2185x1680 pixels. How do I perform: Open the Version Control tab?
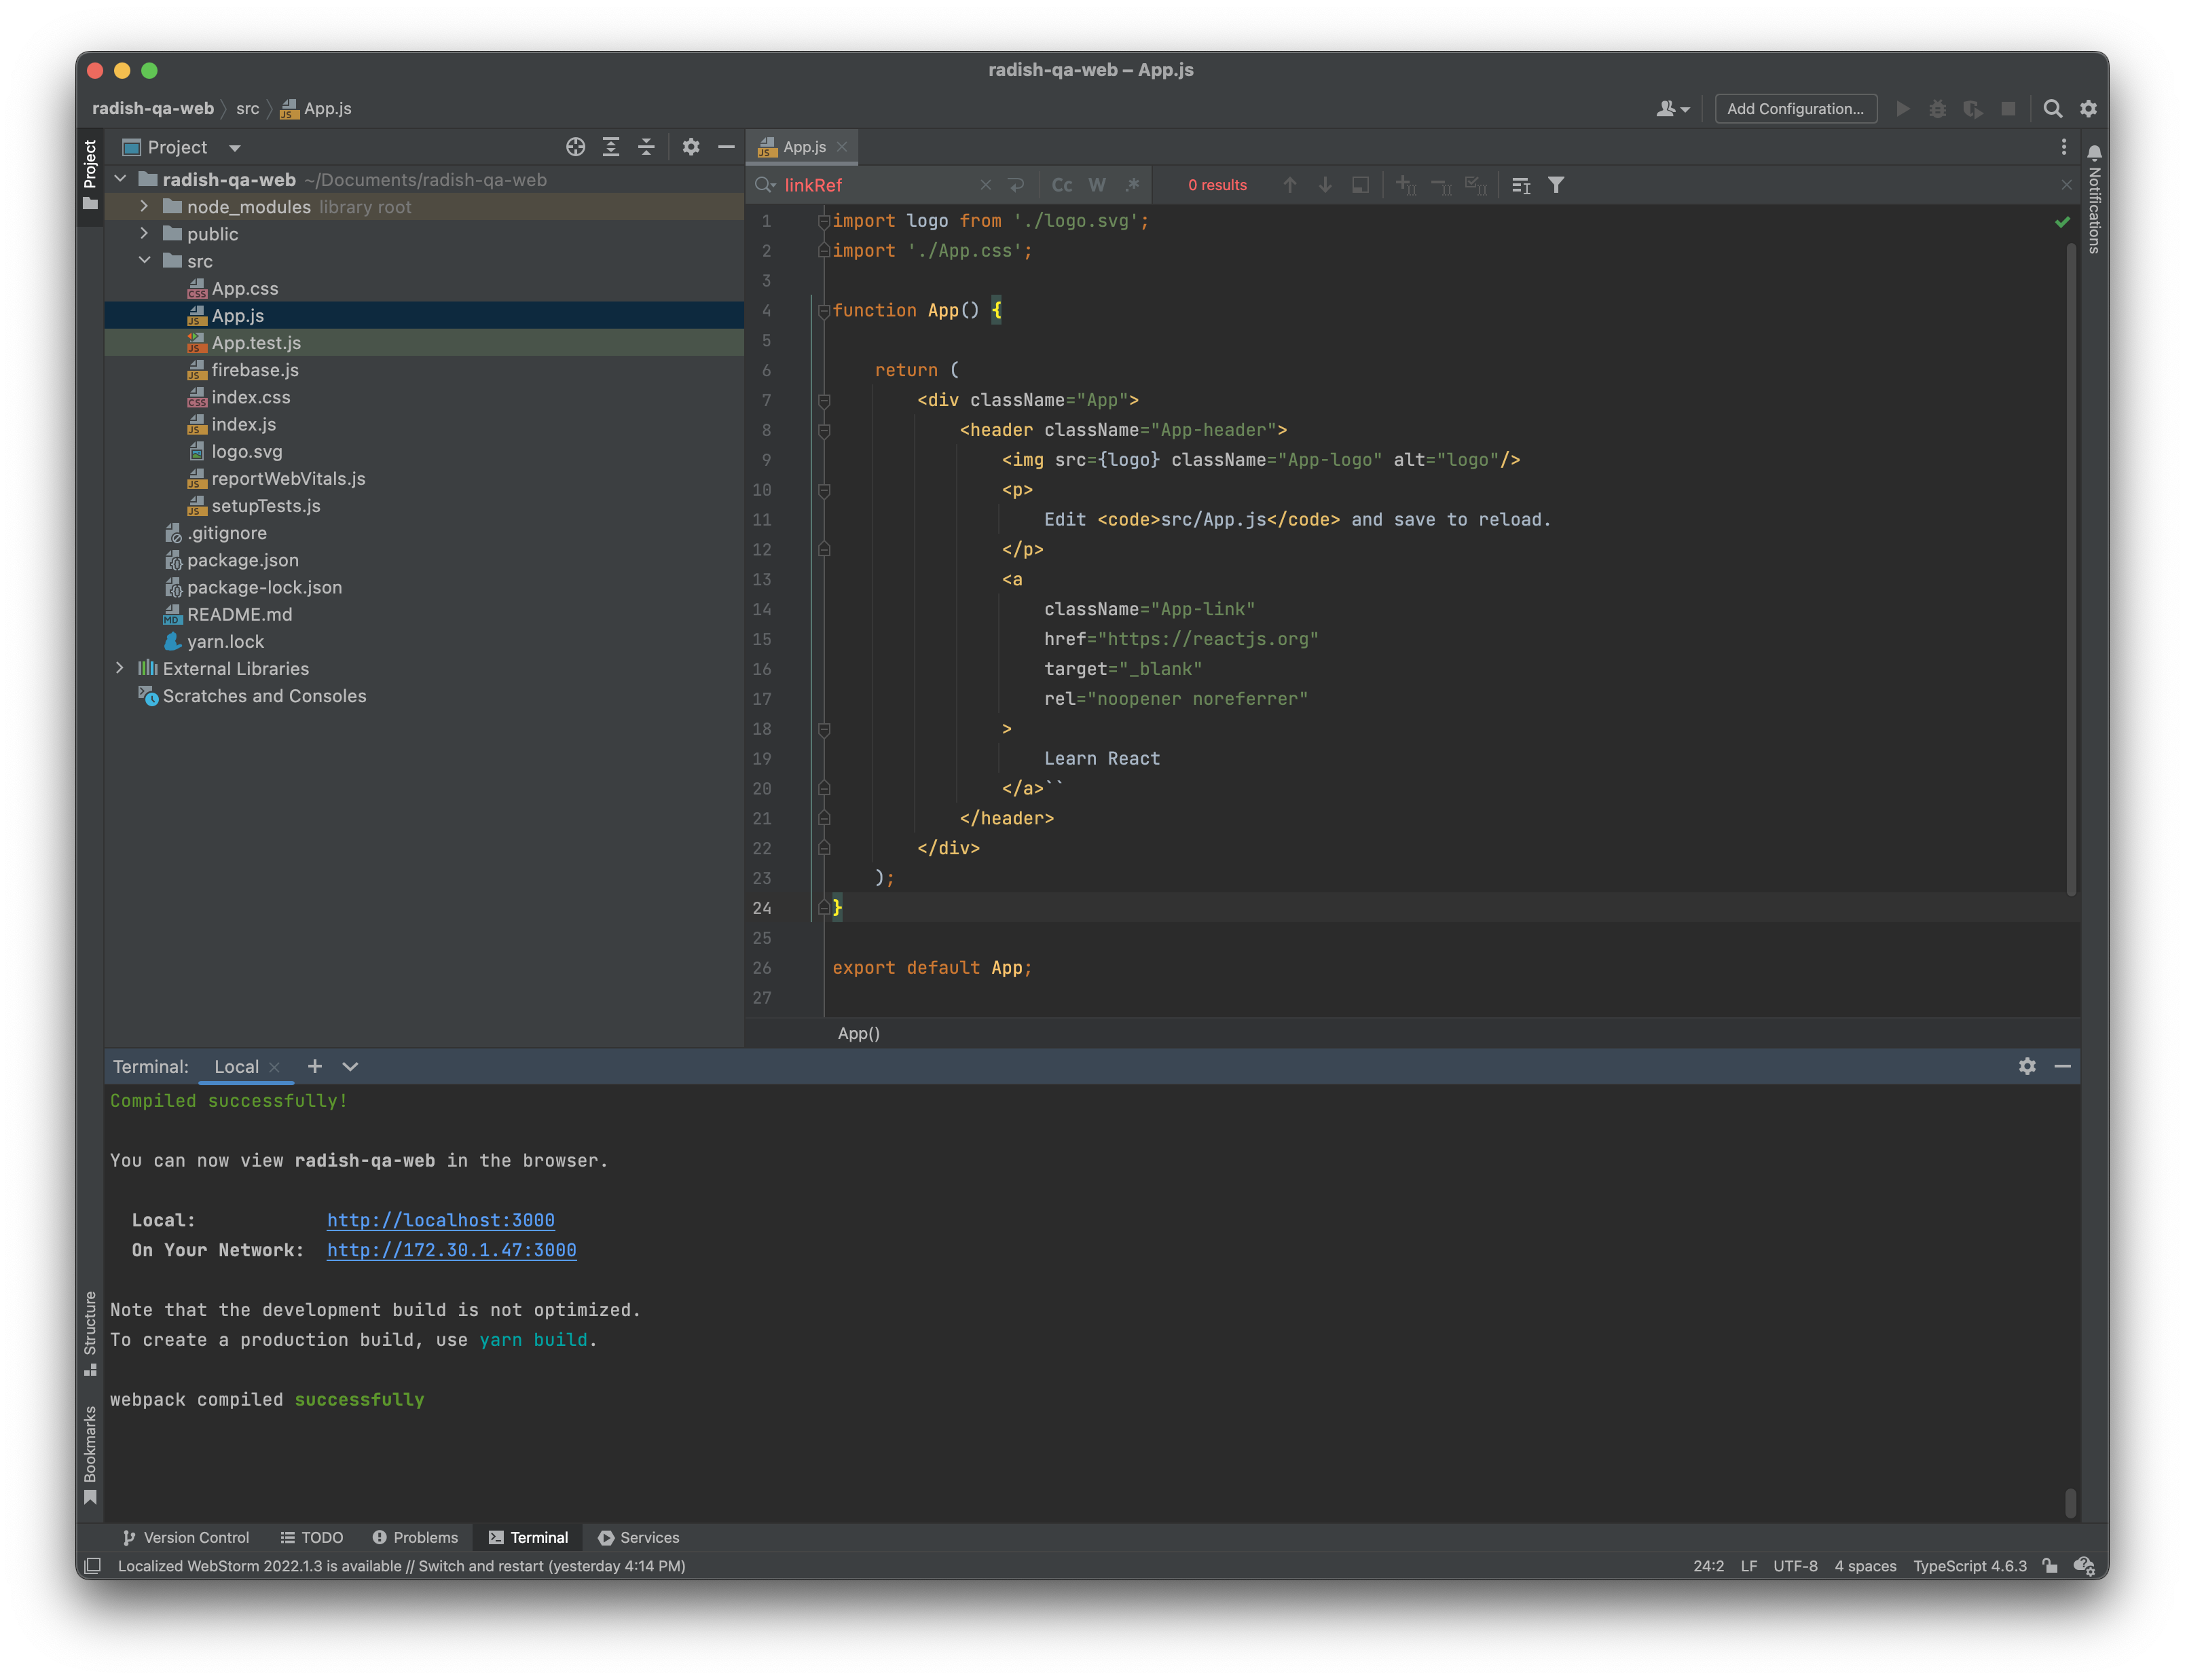(186, 1537)
